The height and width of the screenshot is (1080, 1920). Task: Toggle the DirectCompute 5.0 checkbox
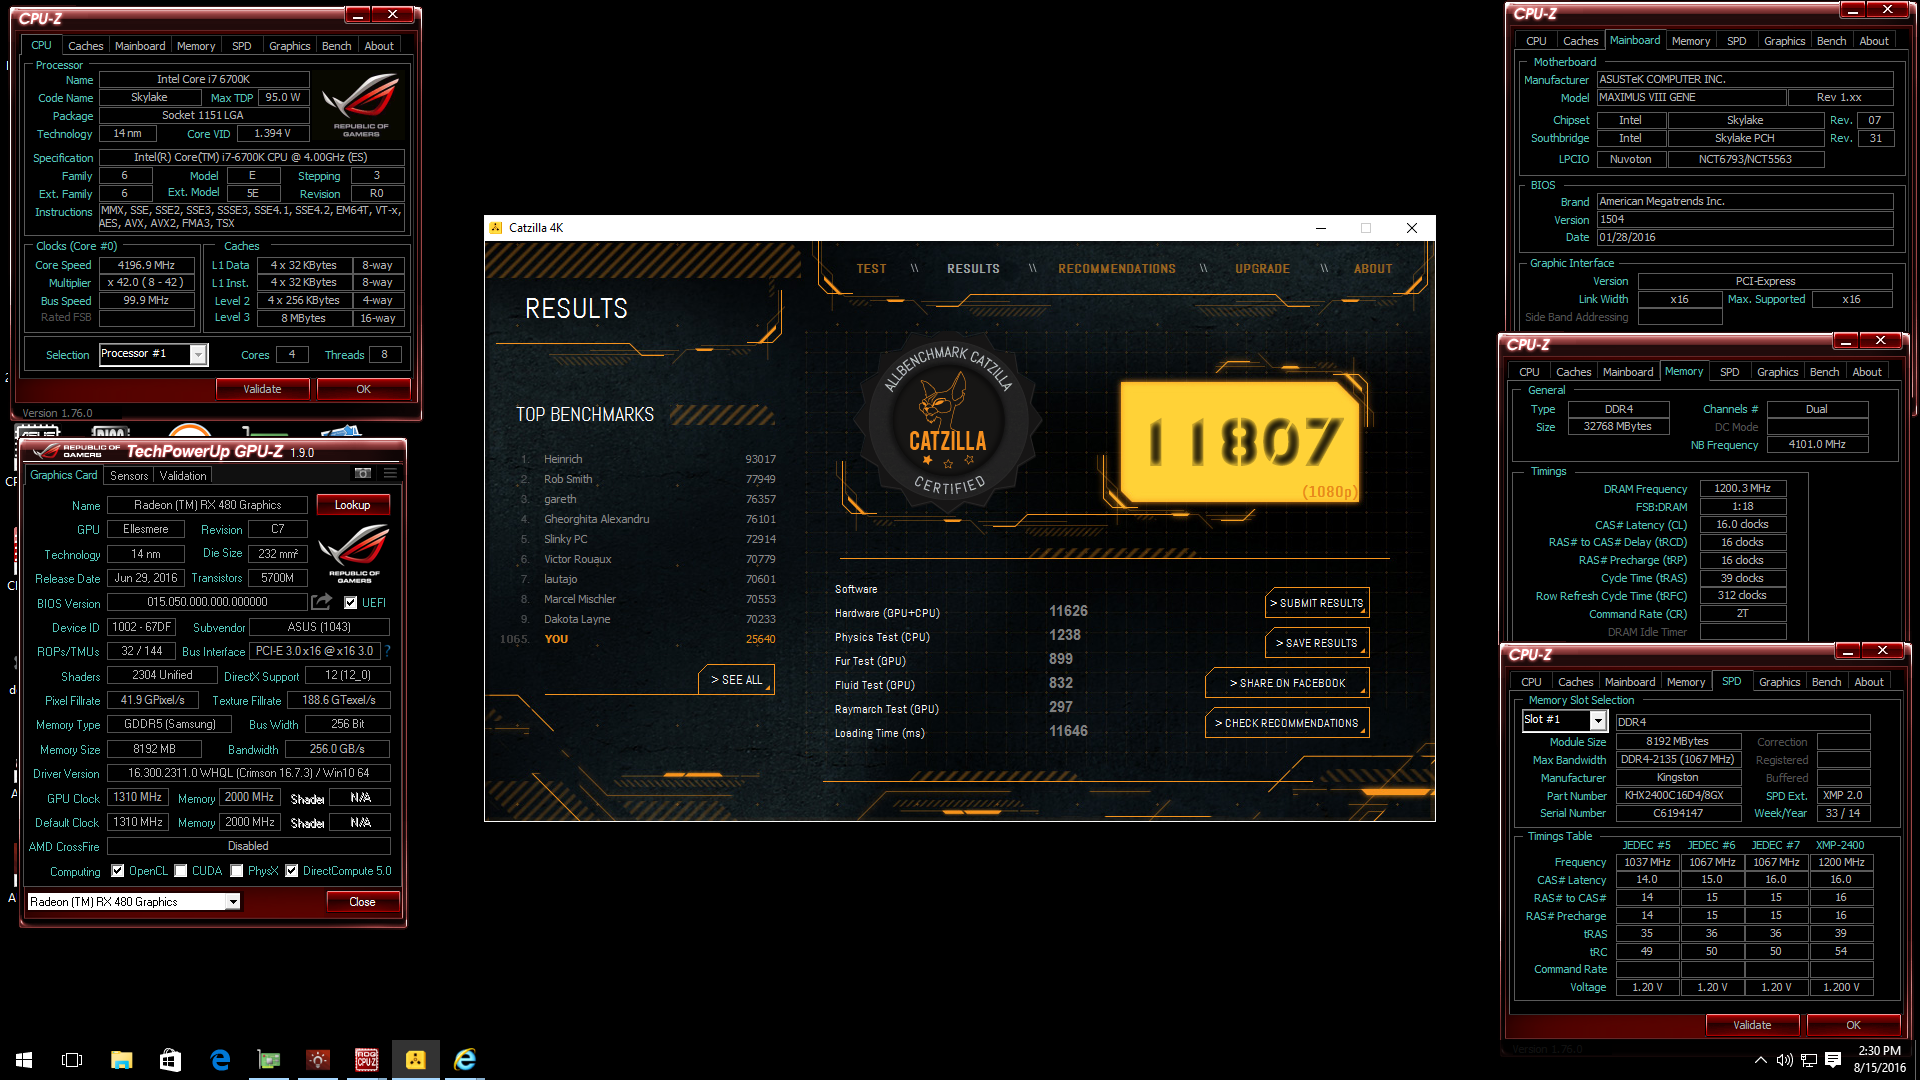point(292,871)
